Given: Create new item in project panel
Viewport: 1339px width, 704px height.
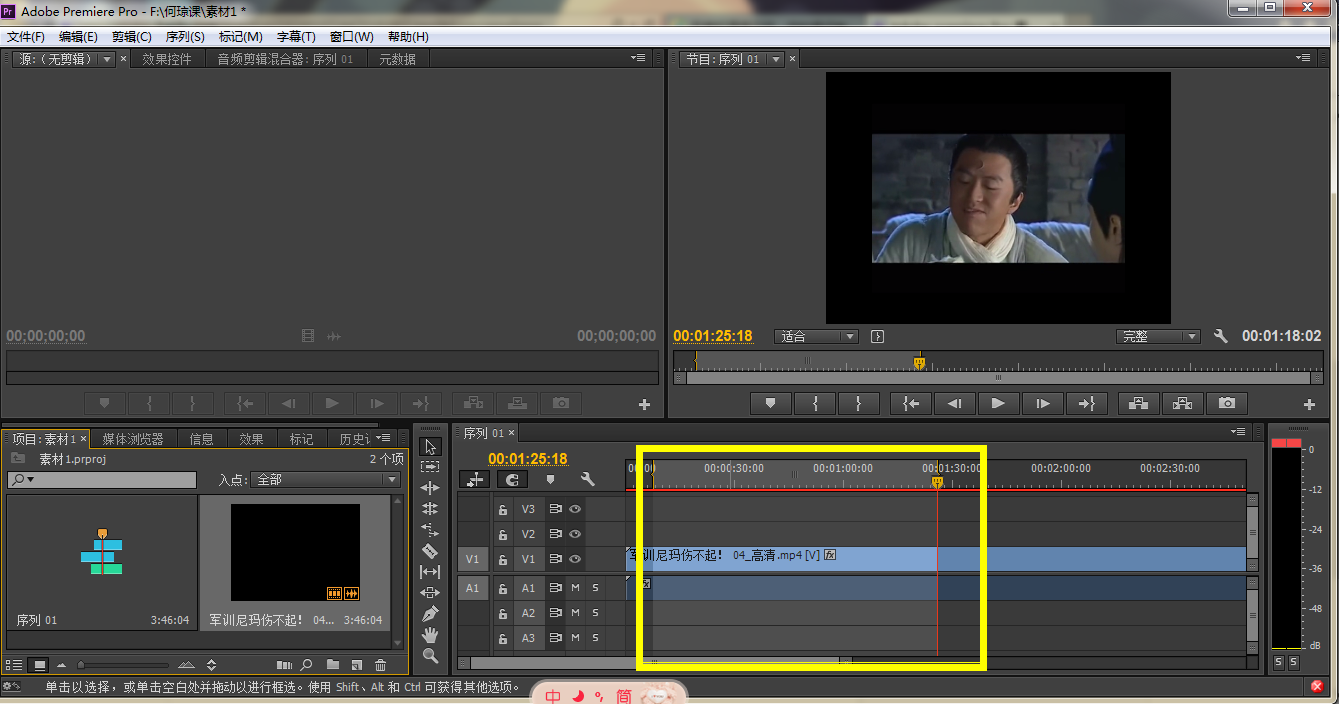Looking at the screenshot, I should click(x=357, y=665).
